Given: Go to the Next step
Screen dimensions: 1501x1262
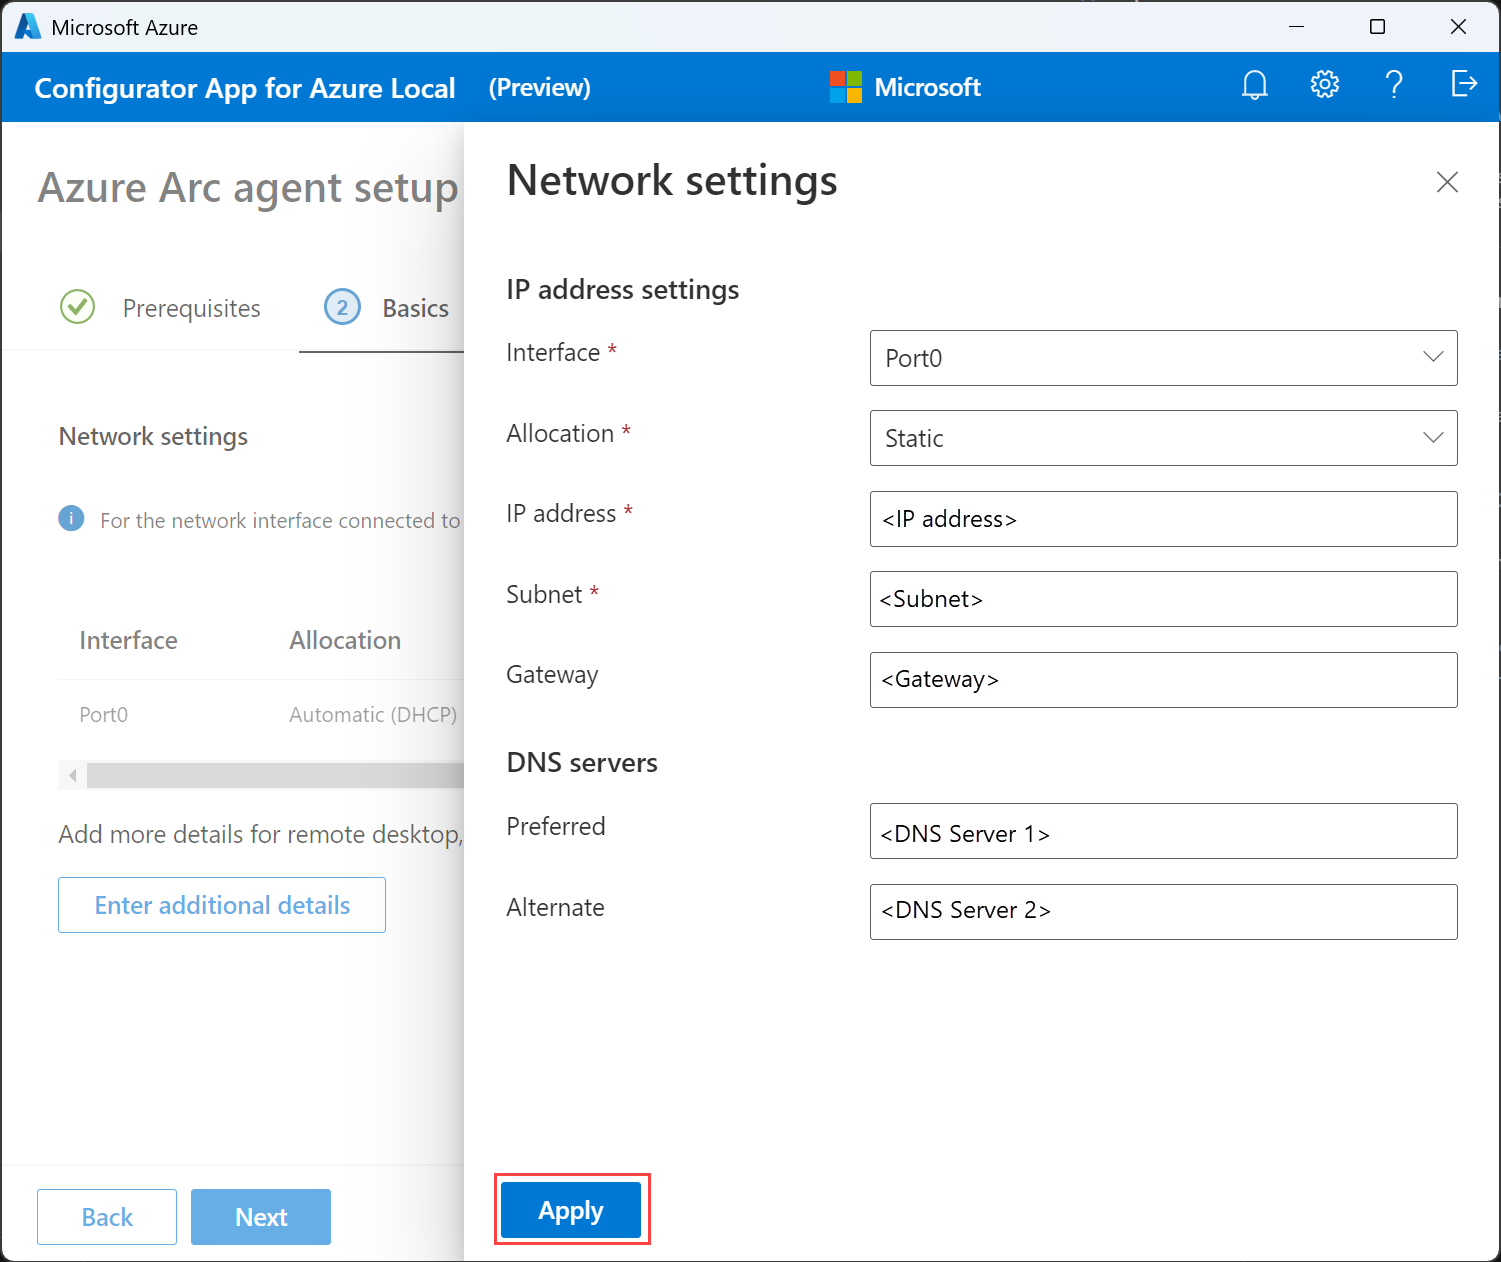Looking at the screenshot, I should point(260,1217).
